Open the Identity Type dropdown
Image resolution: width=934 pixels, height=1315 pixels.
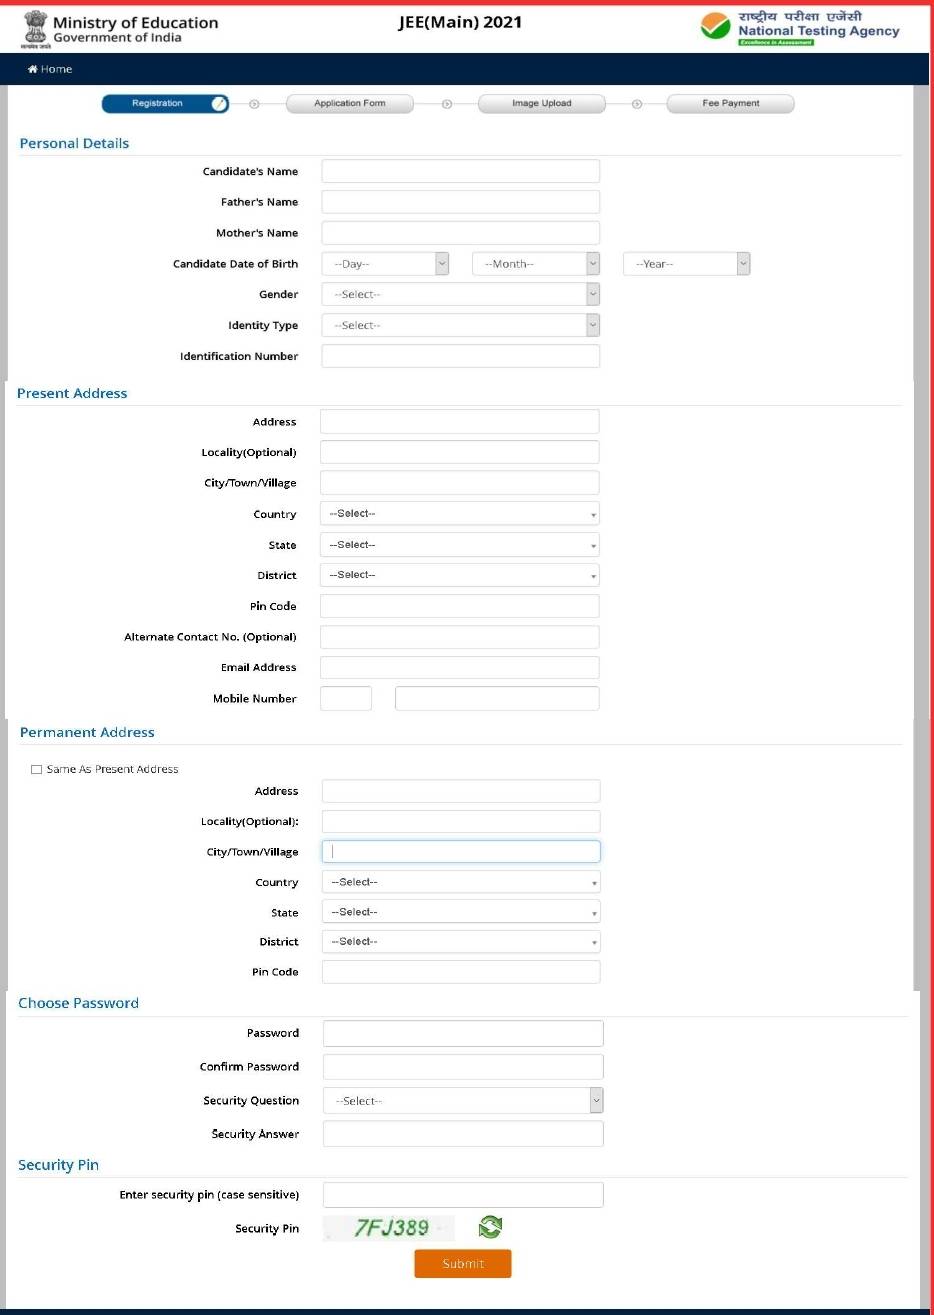[x=460, y=325]
